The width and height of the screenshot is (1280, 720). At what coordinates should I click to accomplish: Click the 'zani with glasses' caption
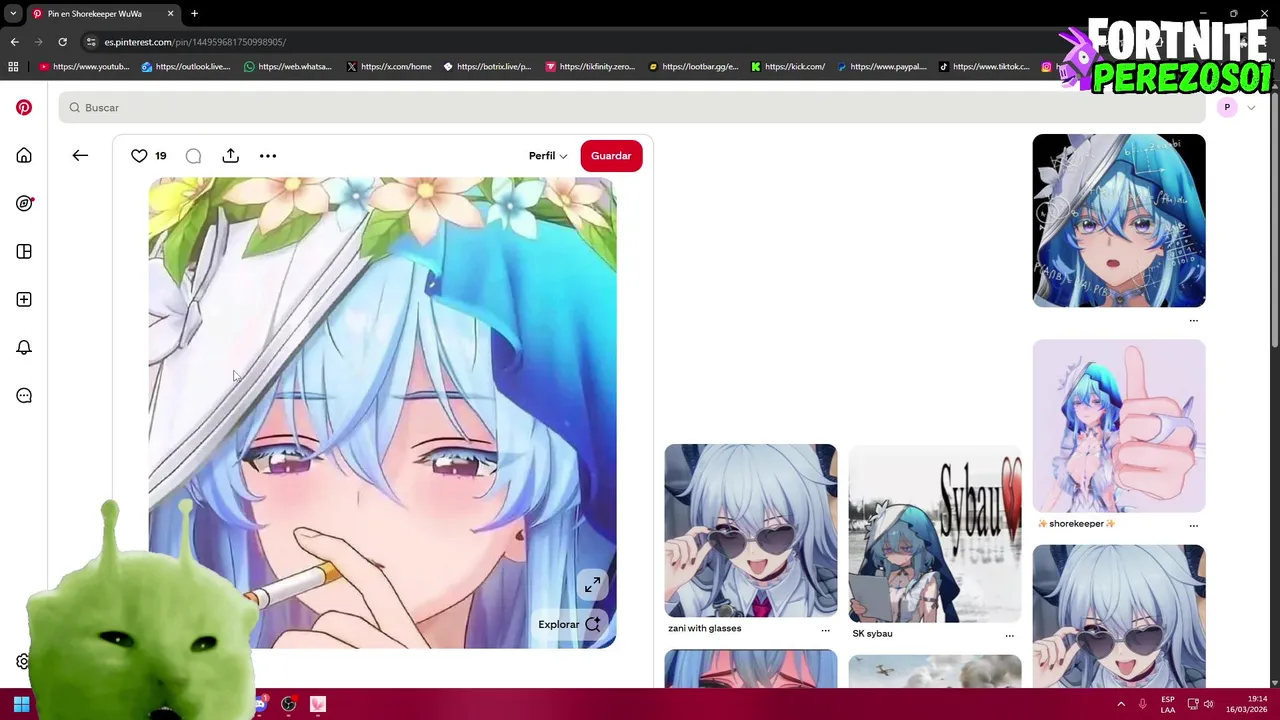coord(704,628)
